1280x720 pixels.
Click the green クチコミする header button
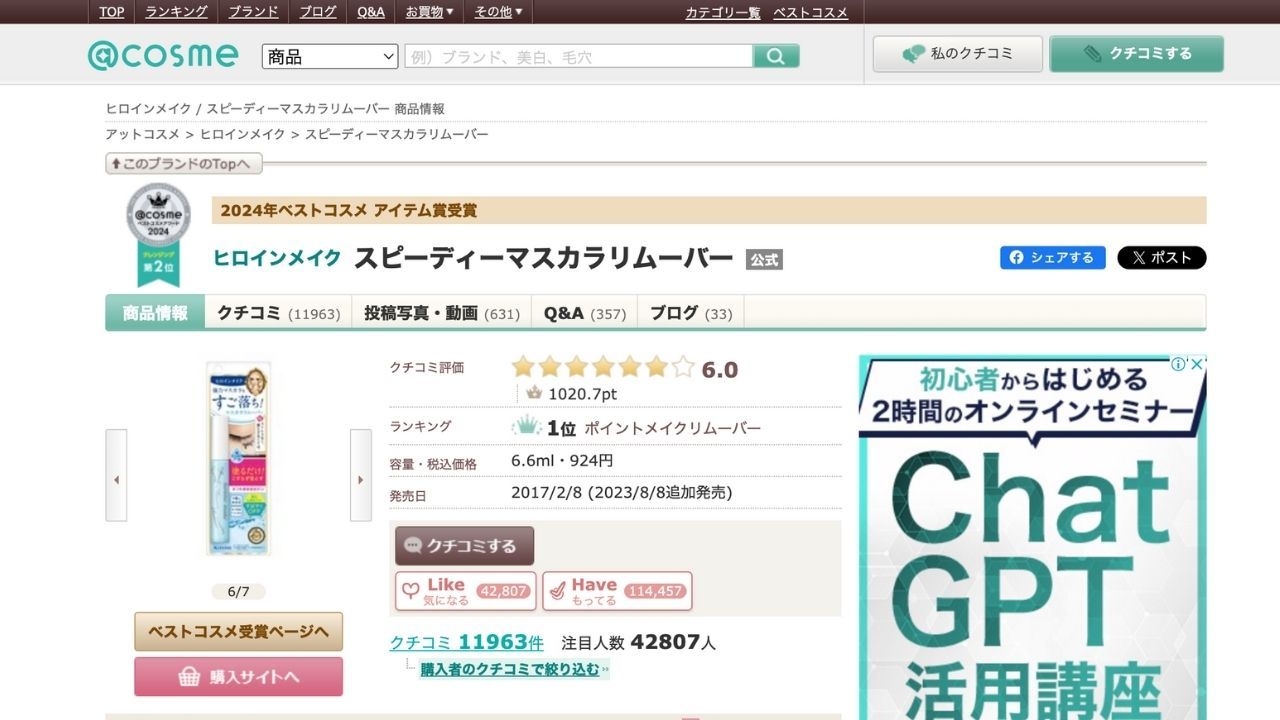coord(1137,54)
